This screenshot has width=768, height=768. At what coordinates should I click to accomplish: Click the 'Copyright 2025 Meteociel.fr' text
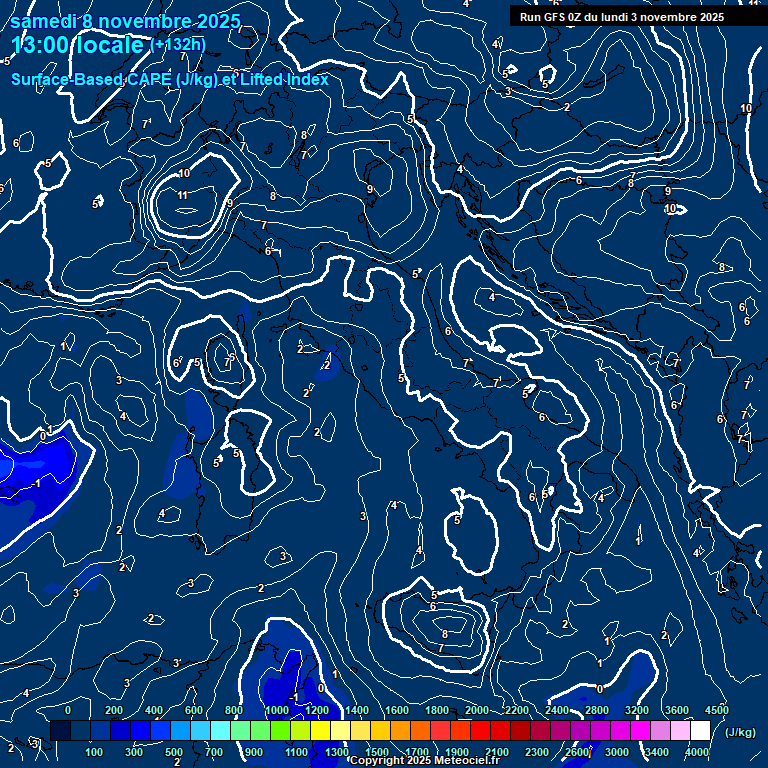[425, 760]
